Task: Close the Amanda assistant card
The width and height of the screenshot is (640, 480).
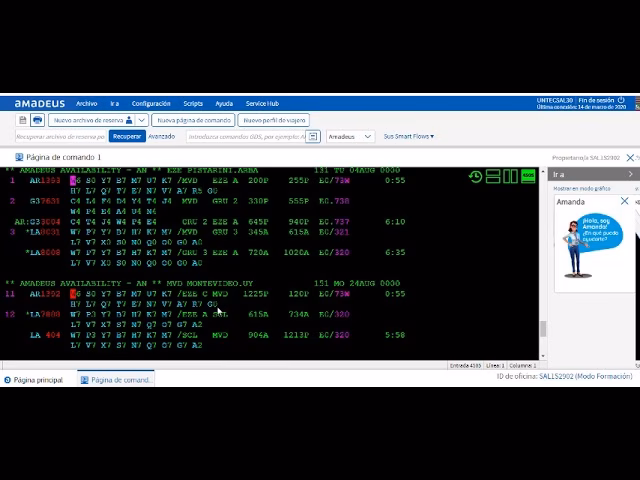Action: pyautogui.click(x=624, y=201)
